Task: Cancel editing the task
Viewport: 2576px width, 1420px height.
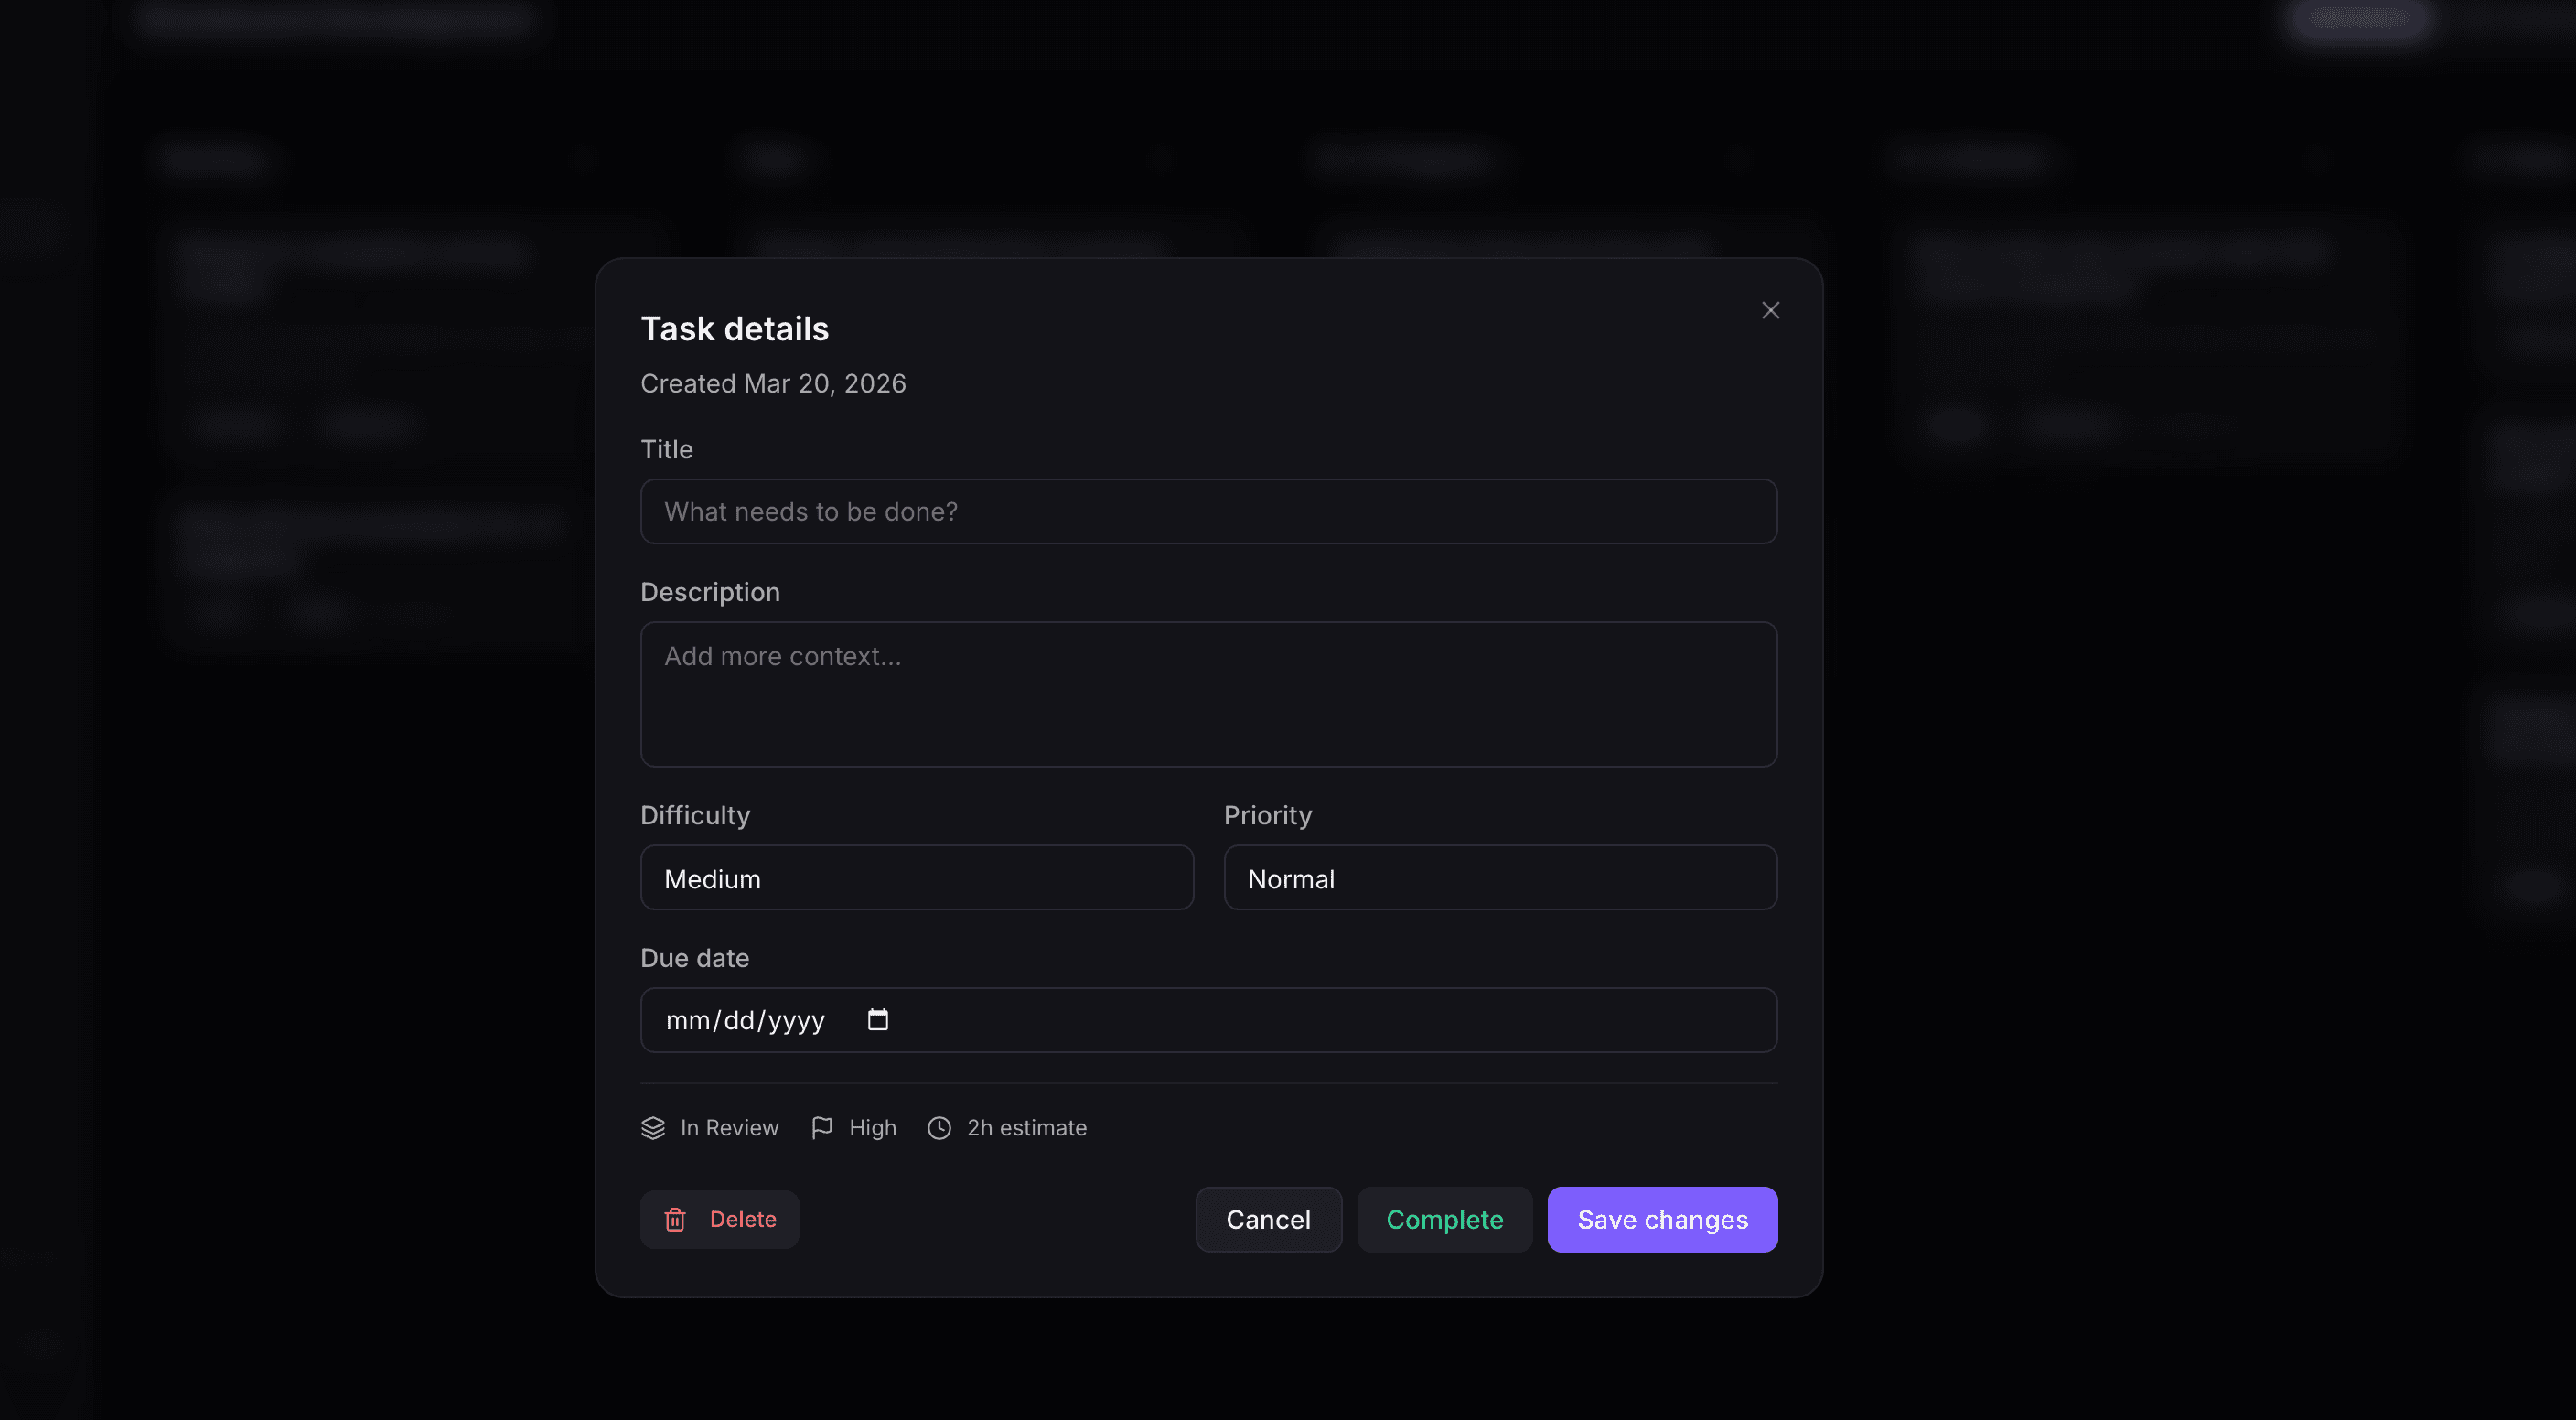Action: 1267,1220
